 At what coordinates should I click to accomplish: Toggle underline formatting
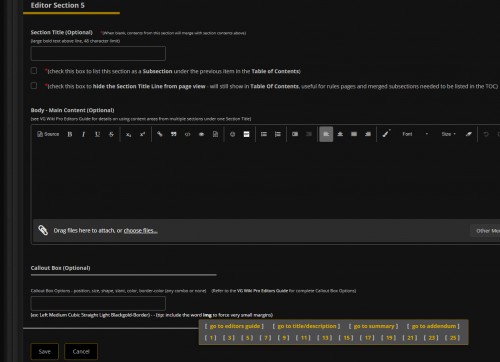click(97, 134)
